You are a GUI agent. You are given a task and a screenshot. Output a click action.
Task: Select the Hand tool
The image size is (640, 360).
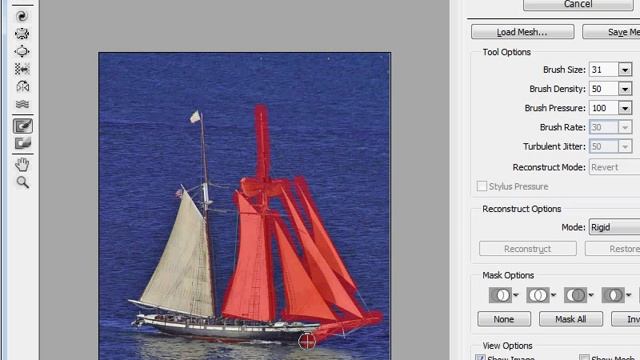tap(22, 164)
